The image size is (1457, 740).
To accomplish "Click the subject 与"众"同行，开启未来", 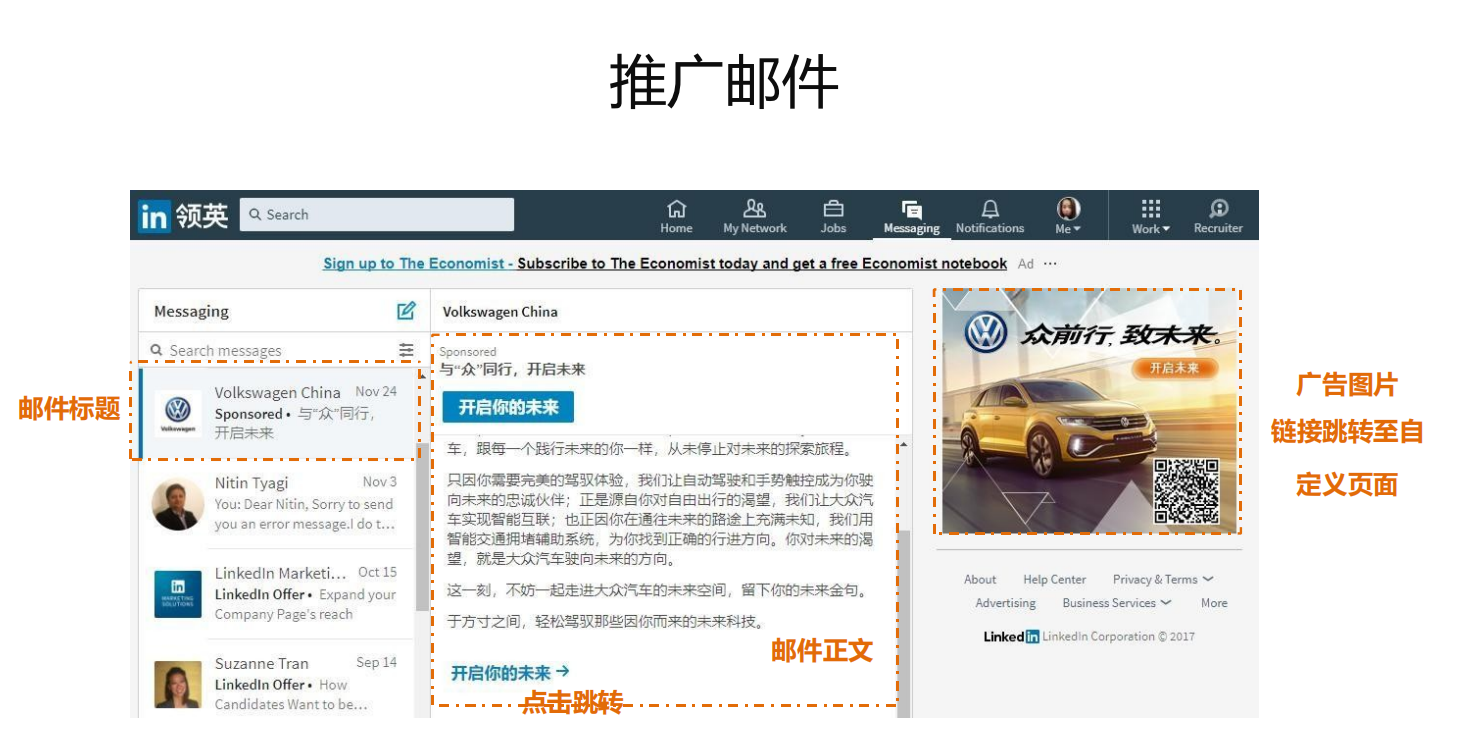I will click(x=512, y=370).
